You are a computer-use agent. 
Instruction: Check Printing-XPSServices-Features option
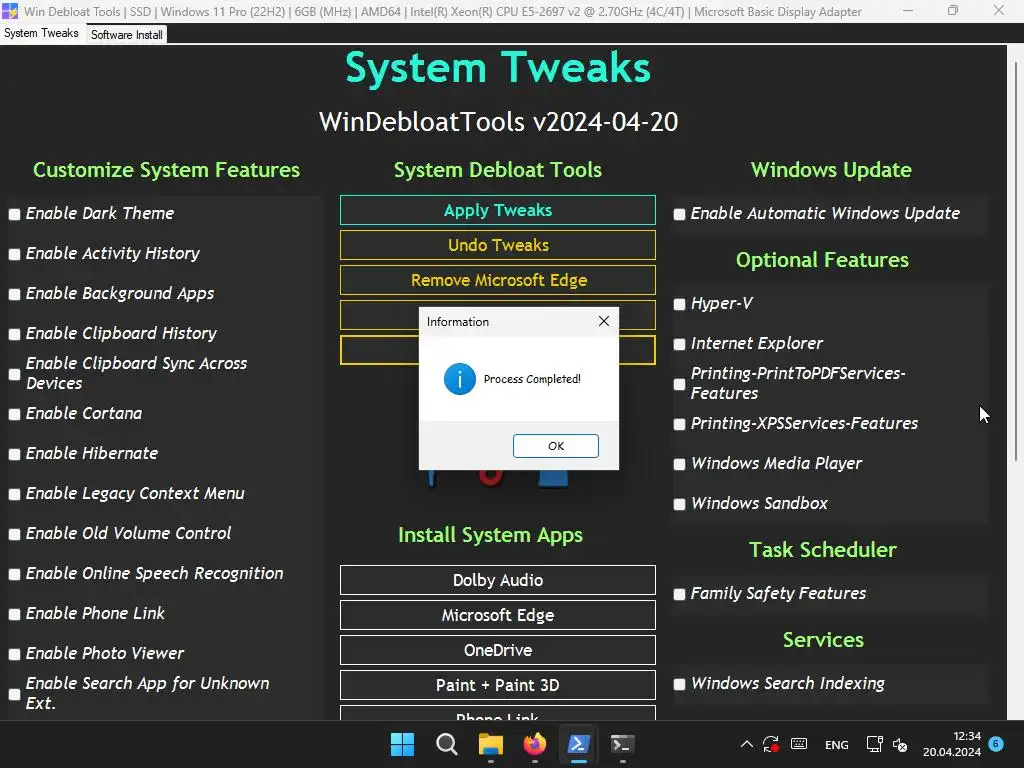coord(679,424)
